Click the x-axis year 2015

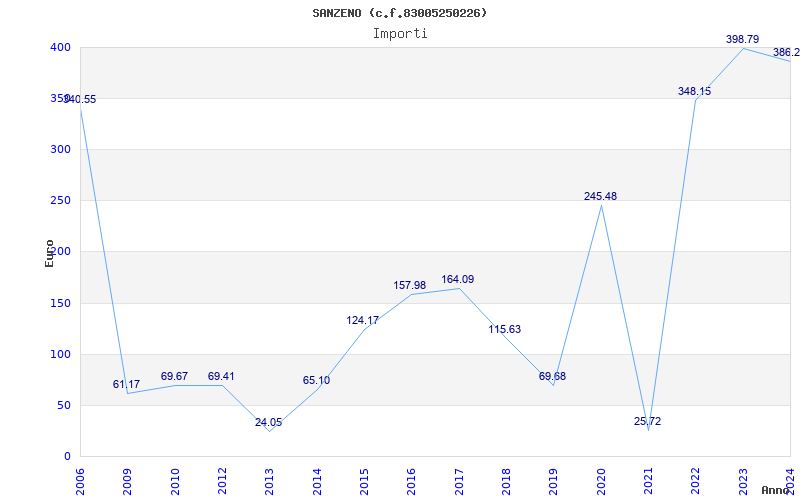click(x=364, y=482)
